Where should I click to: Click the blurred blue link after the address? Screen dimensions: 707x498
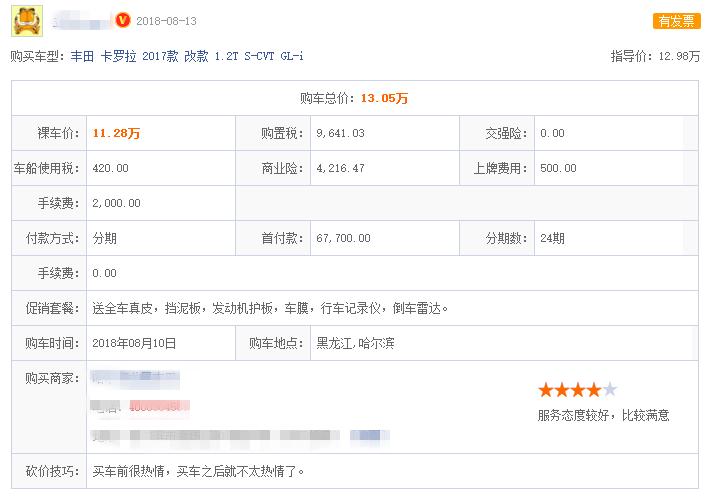[370, 435]
